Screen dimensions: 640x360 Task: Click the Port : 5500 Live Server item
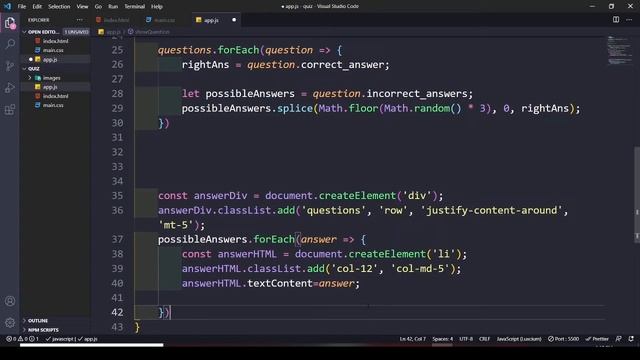tap(563, 339)
